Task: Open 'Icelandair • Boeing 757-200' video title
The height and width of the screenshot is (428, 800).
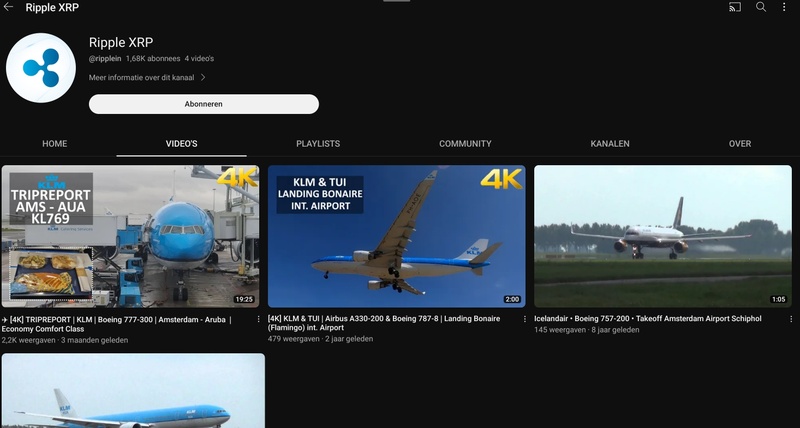Action: click(x=647, y=318)
